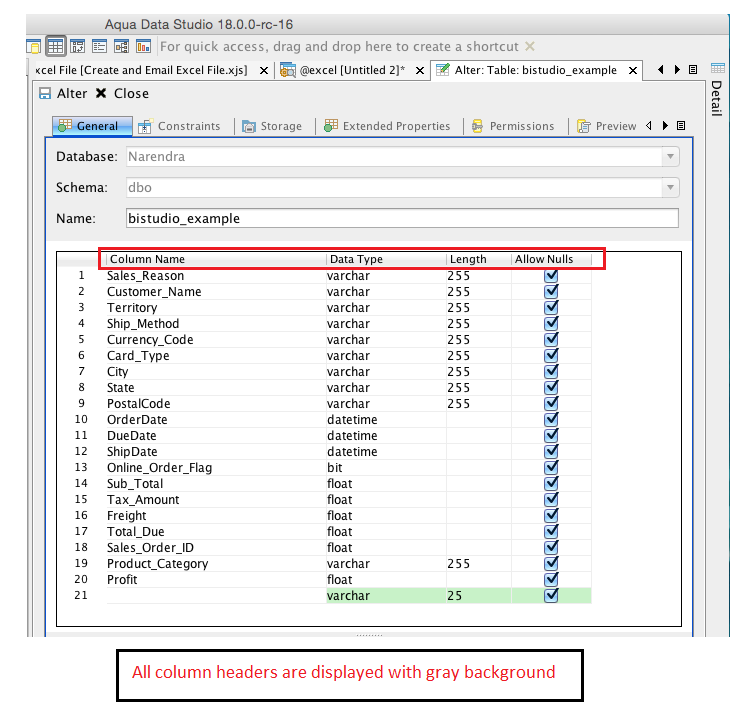
Task: Select the Tax_Amount column name cell
Action: (x=216, y=499)
